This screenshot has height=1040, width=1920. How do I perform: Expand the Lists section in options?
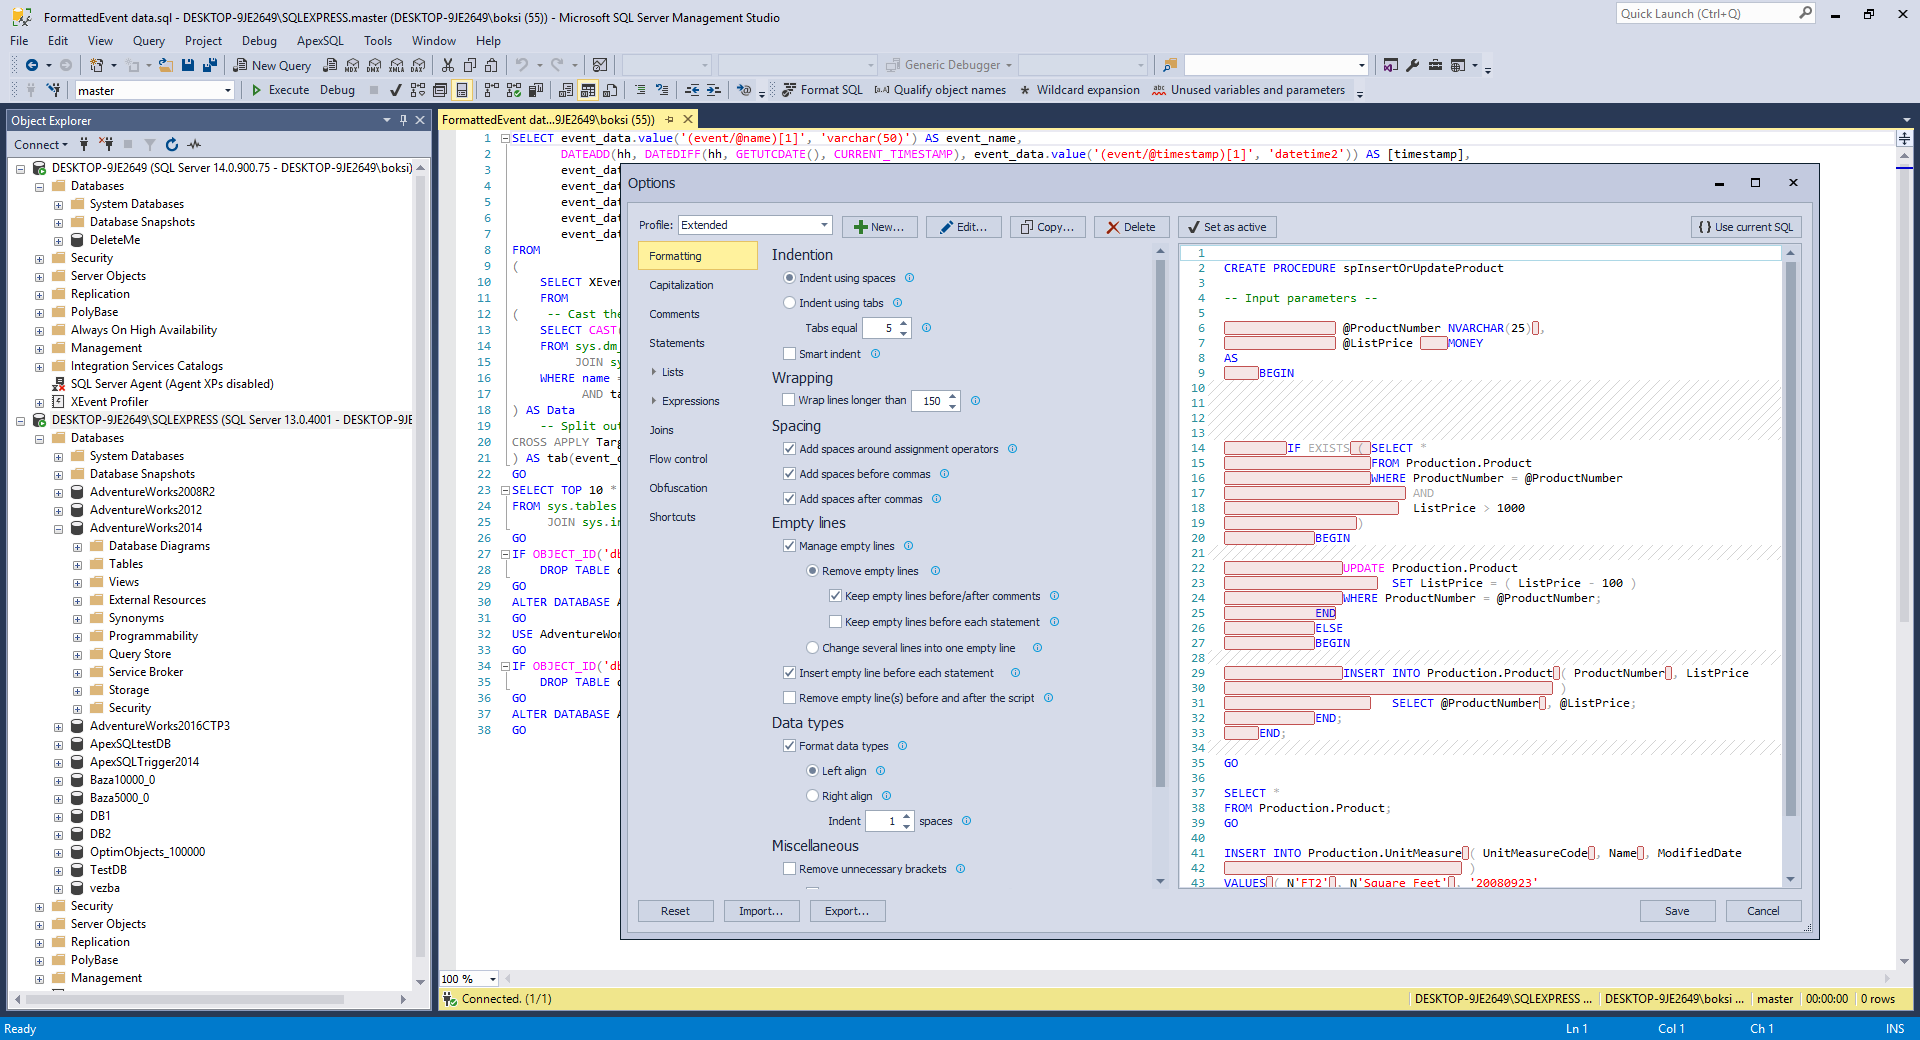point(655,372)
